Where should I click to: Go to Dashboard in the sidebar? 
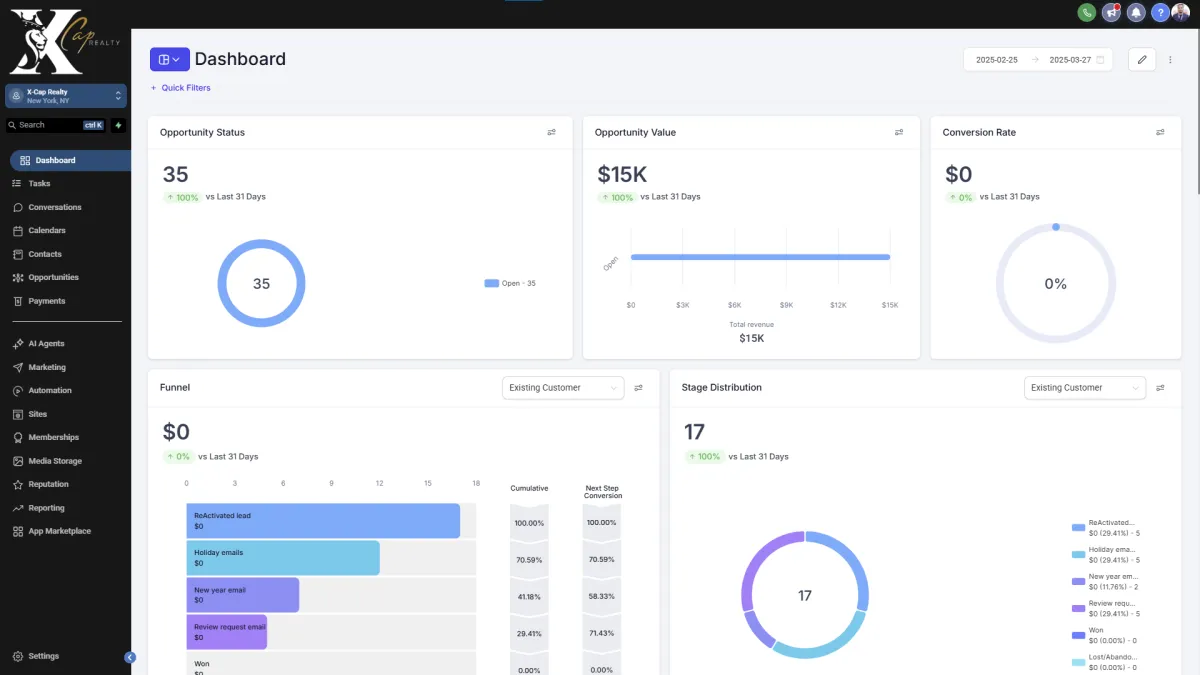pyautogui.click(x=70, y=160)
